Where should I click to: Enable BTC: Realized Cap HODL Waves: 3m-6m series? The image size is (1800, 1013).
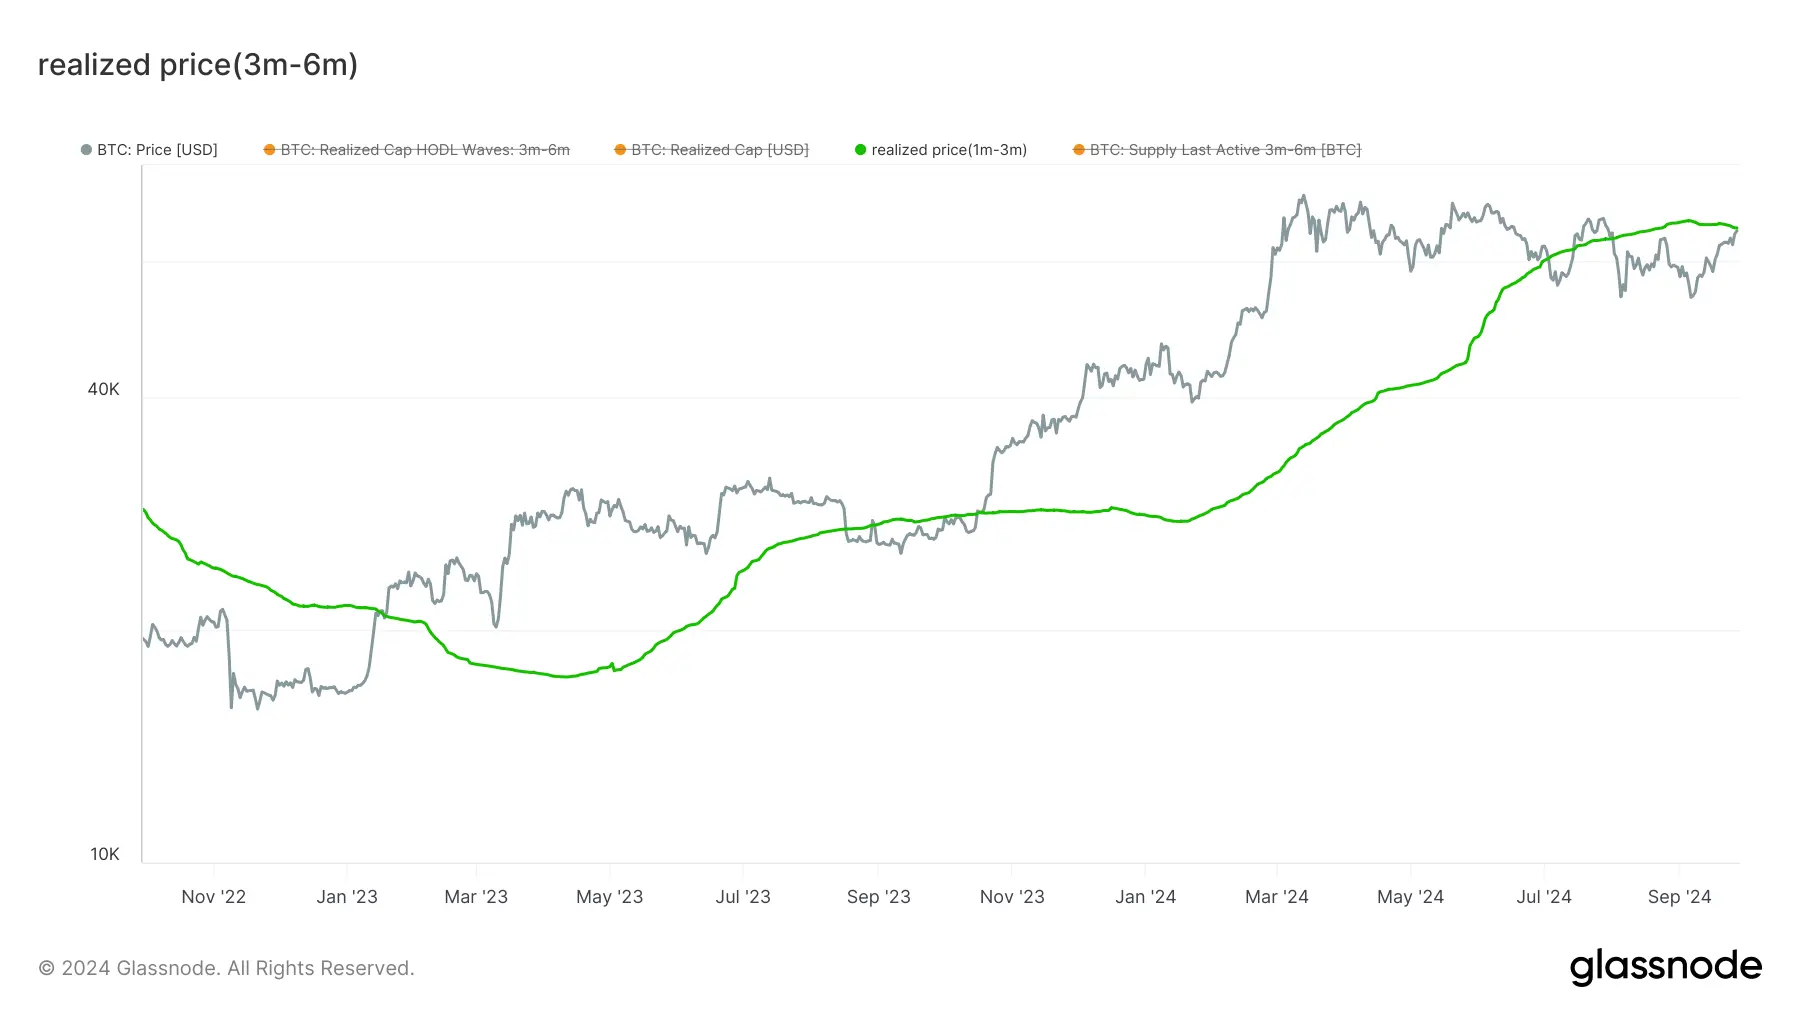(417, 150)
